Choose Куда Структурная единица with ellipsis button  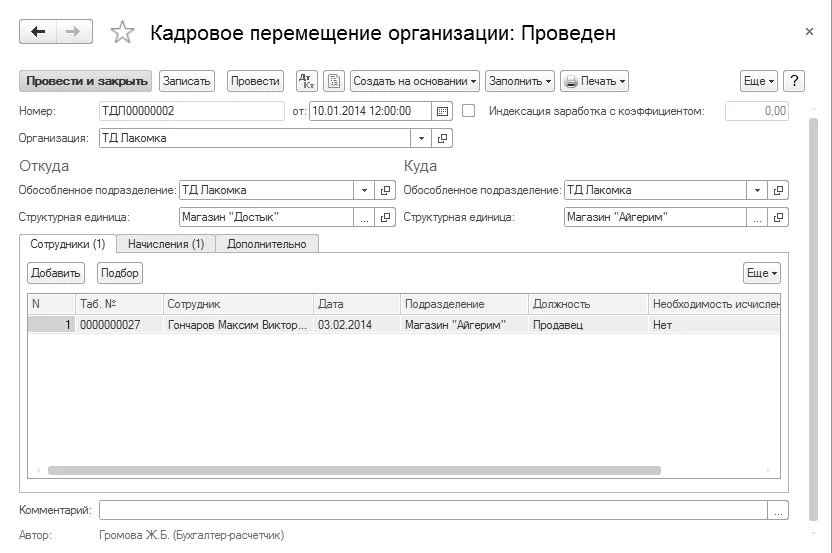tap(757, 217)
